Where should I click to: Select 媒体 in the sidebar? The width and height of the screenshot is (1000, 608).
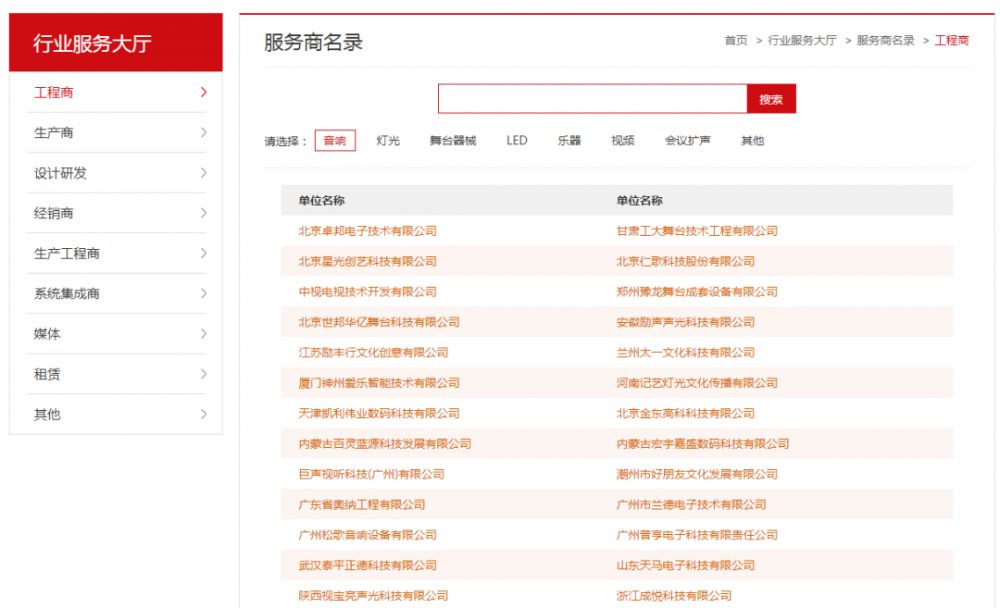[47, 334]
